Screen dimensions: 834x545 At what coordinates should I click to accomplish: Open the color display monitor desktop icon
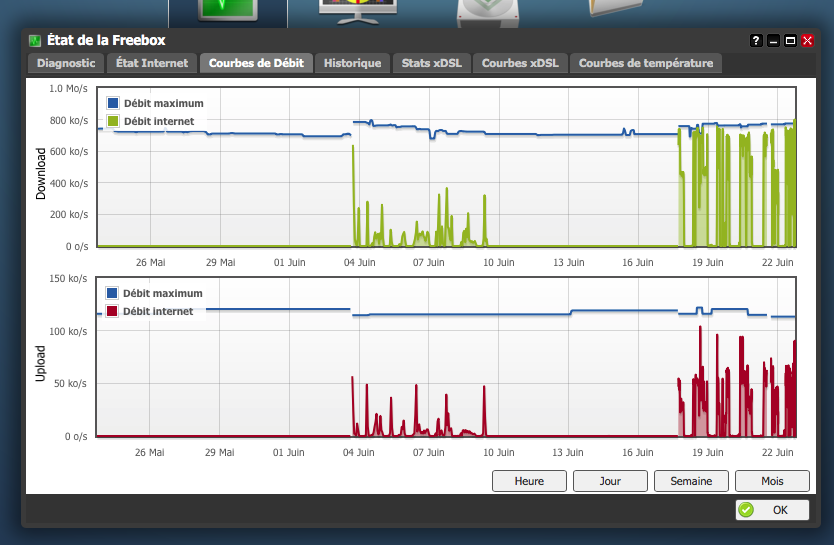(357, 11)
